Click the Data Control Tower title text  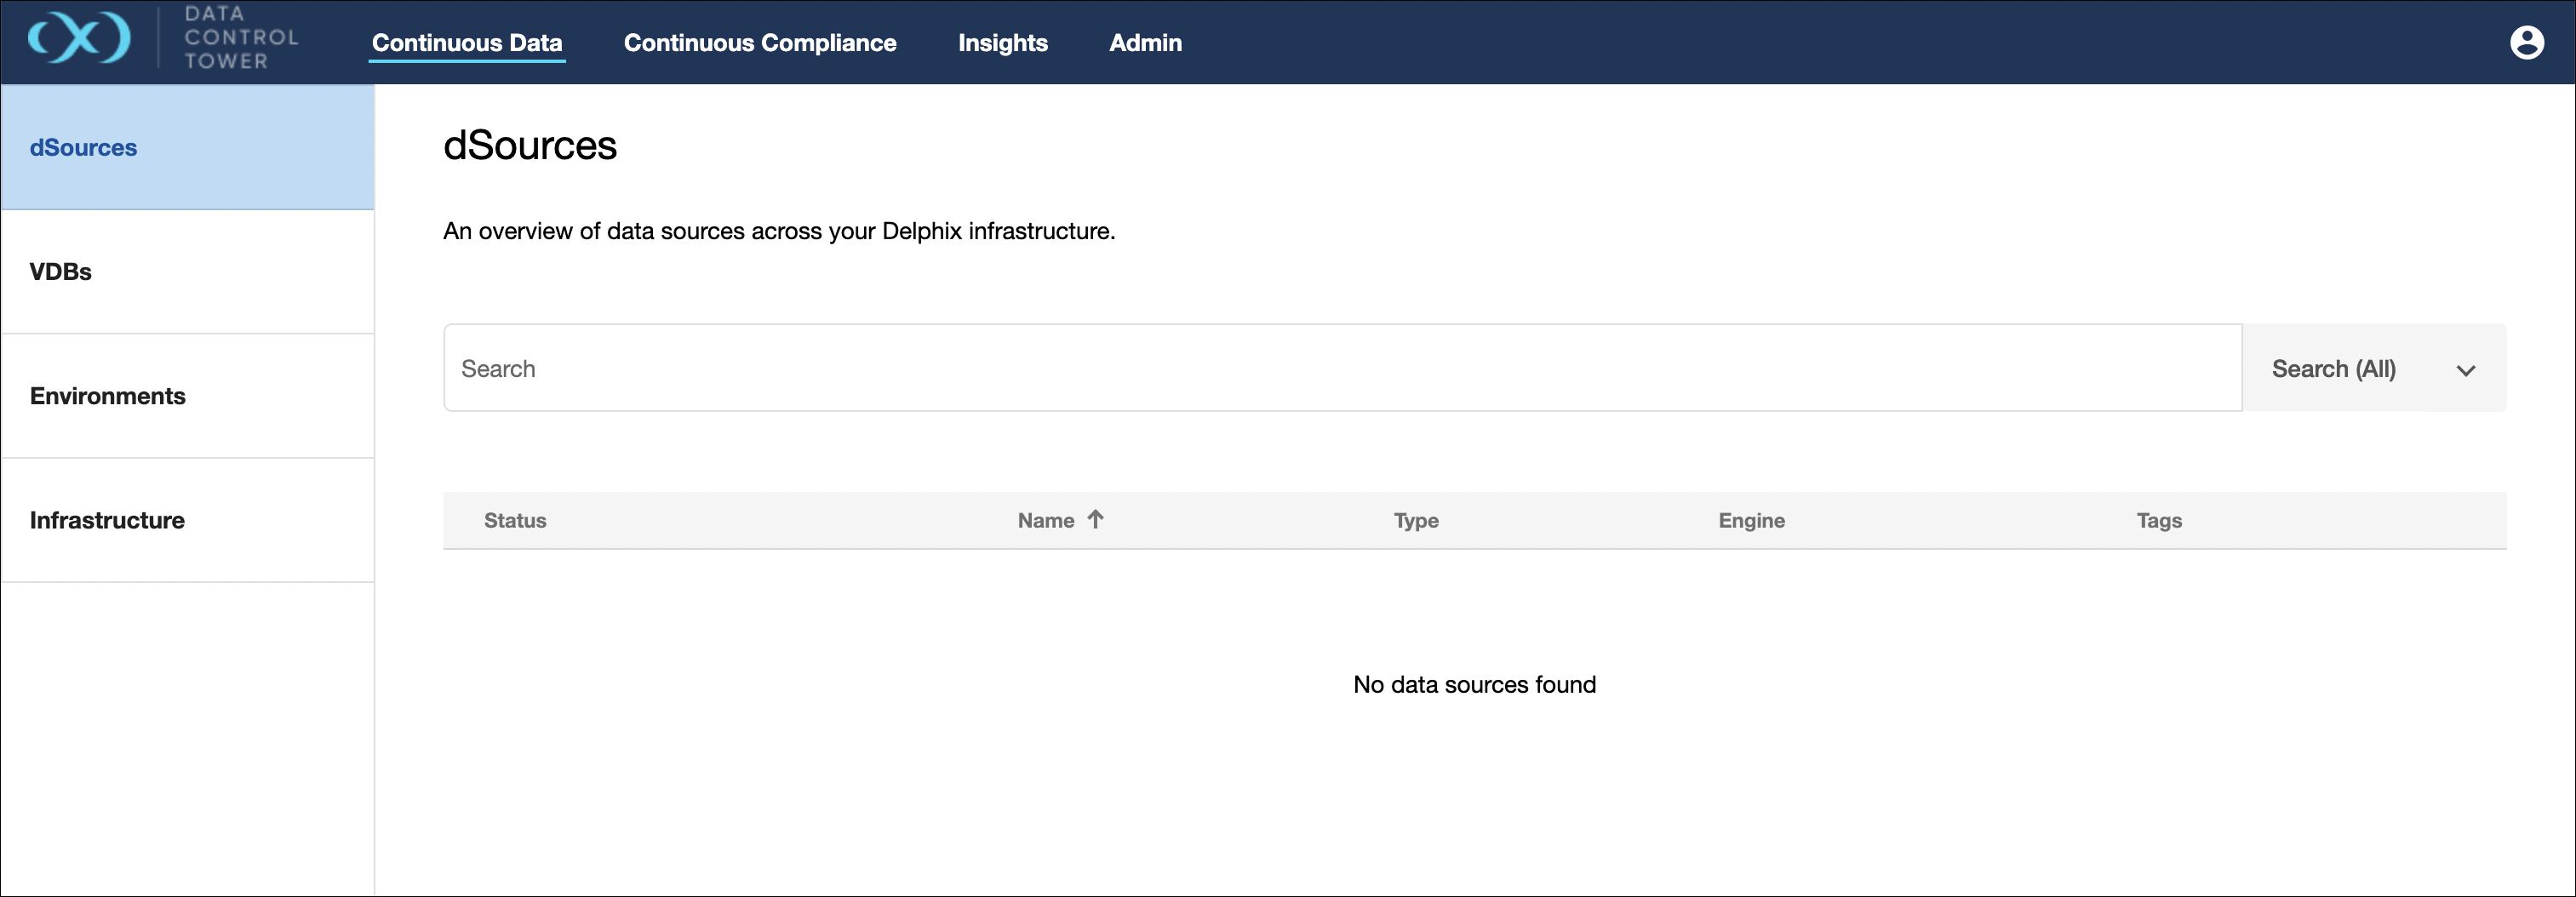point(240,38)
